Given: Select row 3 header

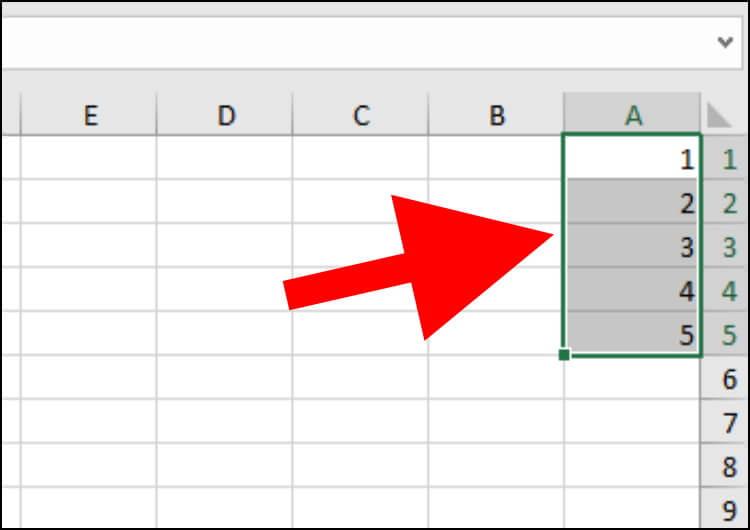Looking at the screenshot, I should click(727, 246).
